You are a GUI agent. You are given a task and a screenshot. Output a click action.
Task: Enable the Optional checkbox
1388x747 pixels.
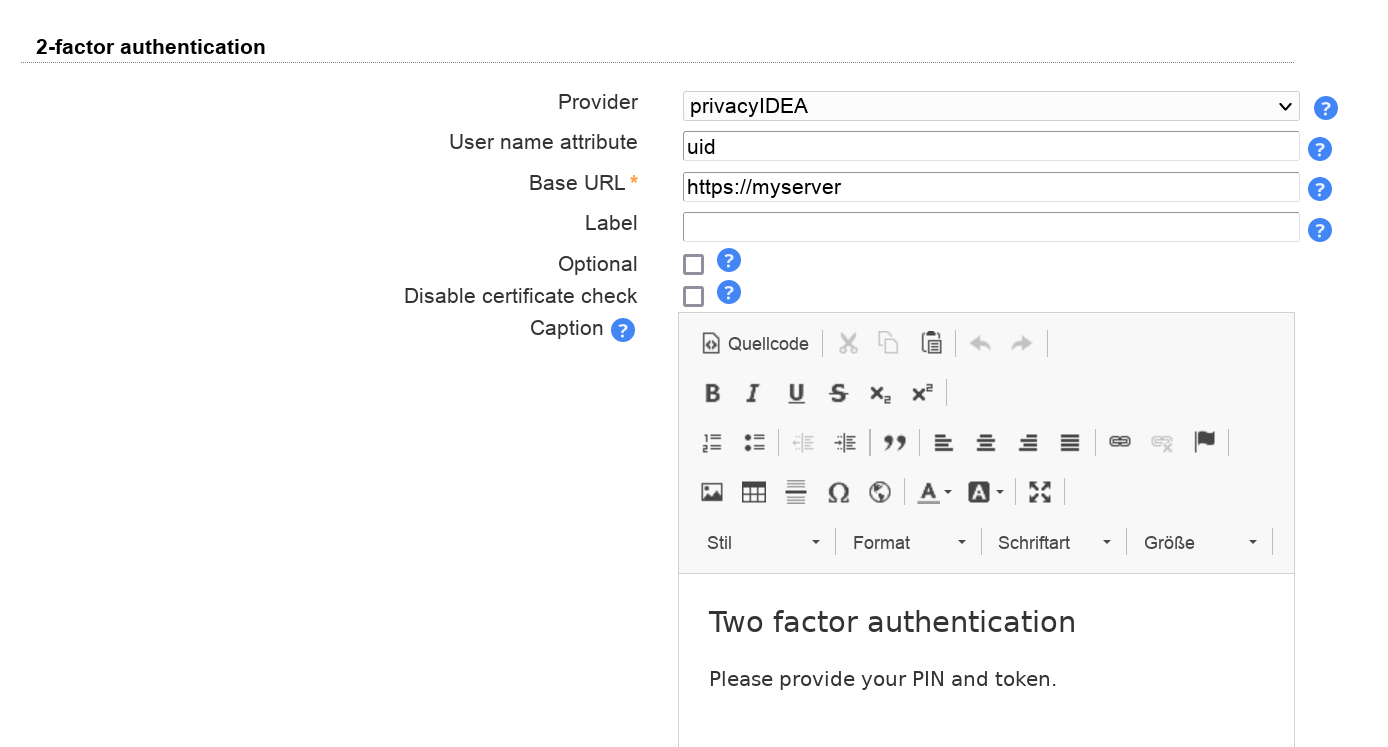click(x=693, y=265)
